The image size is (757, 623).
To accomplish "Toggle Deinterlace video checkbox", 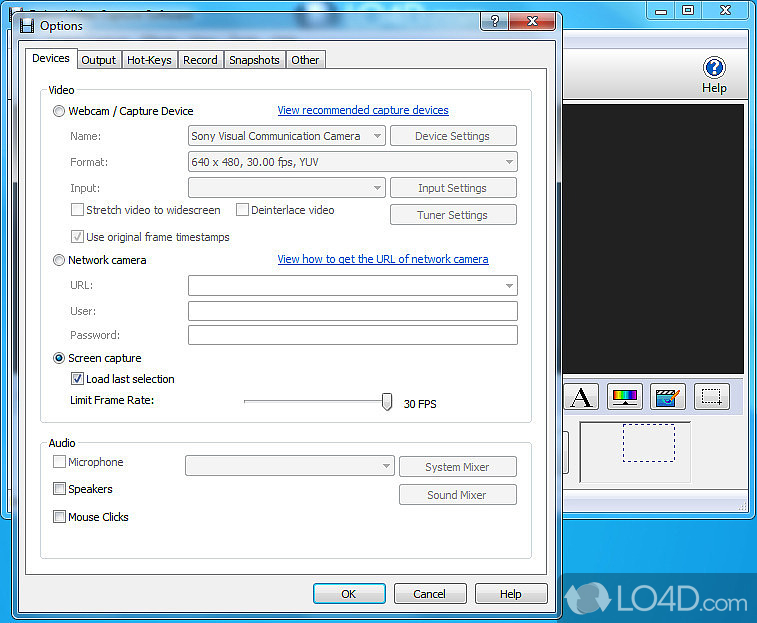I will click(242, 210).
